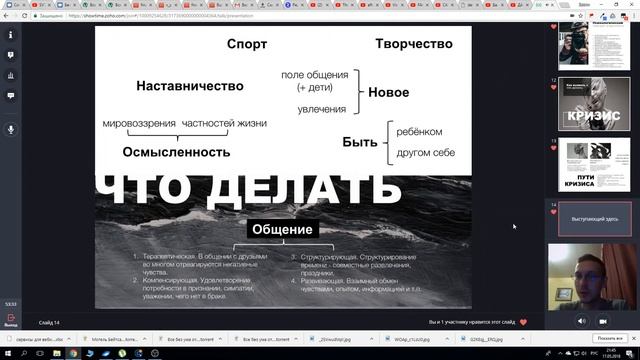The image size is (640, 360).
Task: Open the '_20mxutIspl.jpg' download
Action: pyautogui.click(x=331, y=339)
